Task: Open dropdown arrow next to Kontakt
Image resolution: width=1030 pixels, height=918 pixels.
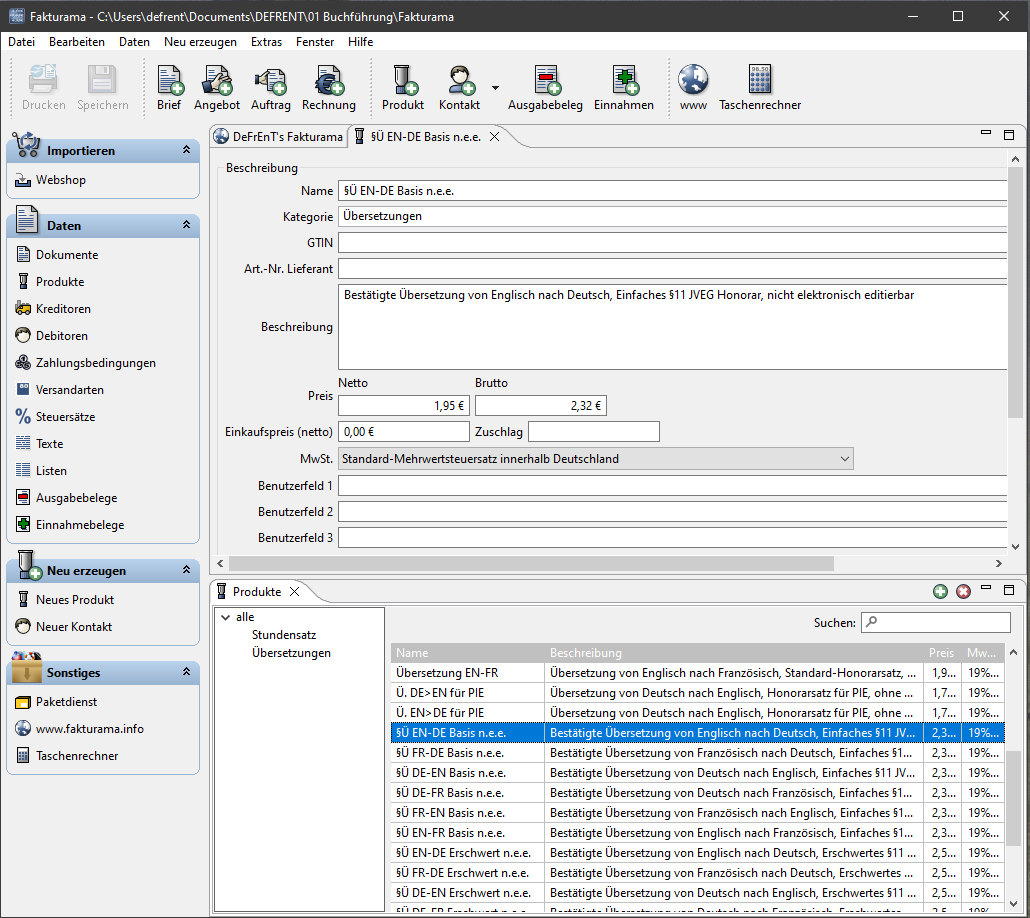Action: click(x=495, y=87)
